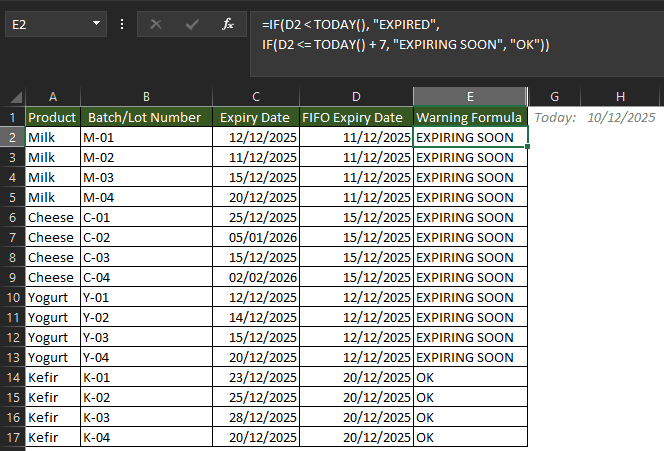Select the column A header
The image size is (664, 451).
tap(52, 97)
